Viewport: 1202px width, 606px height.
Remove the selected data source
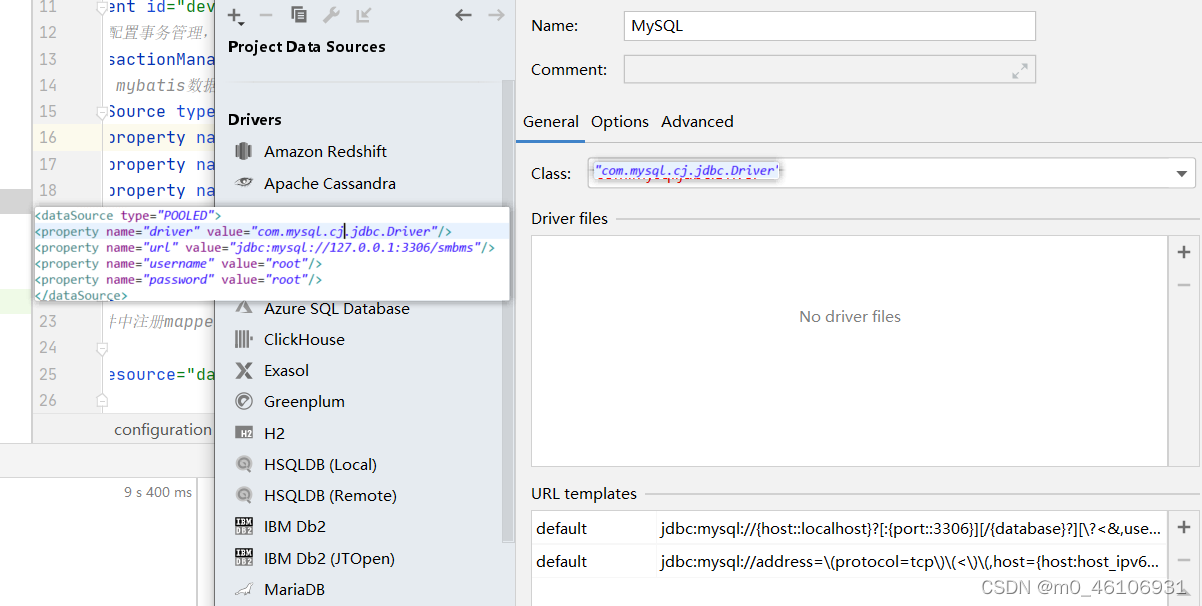[x=264, y=17]
